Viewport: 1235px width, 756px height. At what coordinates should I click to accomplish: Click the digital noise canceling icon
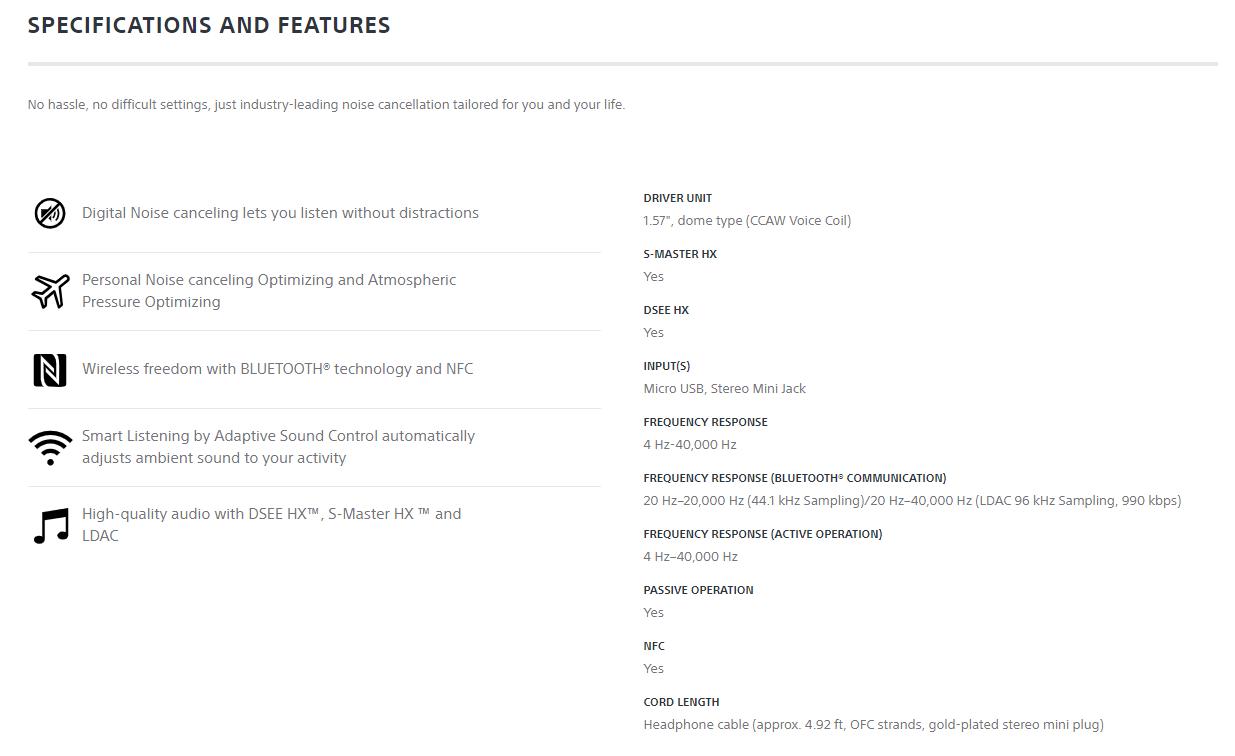point(50,213)
